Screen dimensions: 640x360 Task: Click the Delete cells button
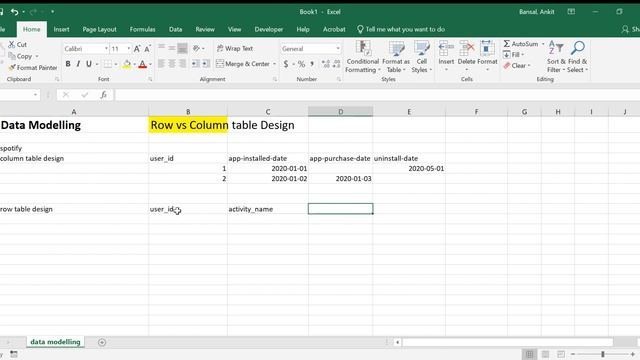tap(467, 55)
